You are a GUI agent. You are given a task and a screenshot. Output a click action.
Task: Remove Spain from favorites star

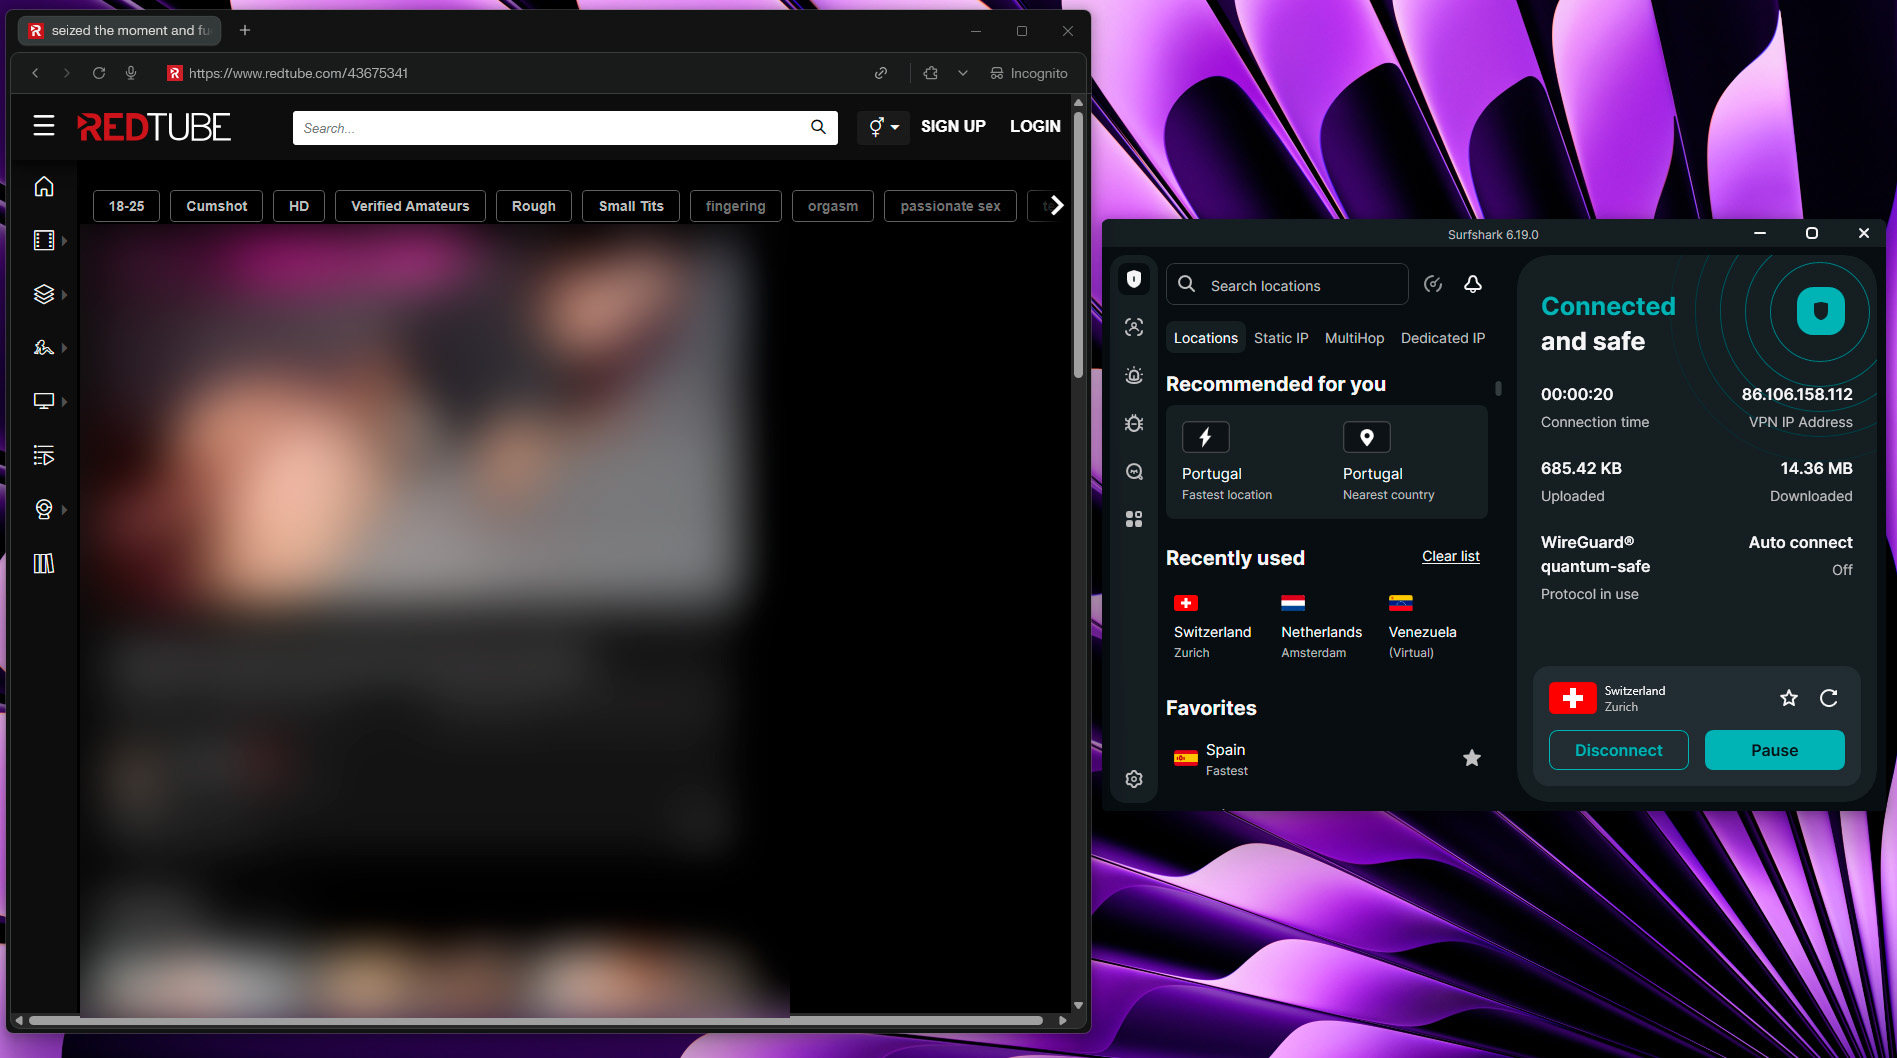[x=1472, y=758]
